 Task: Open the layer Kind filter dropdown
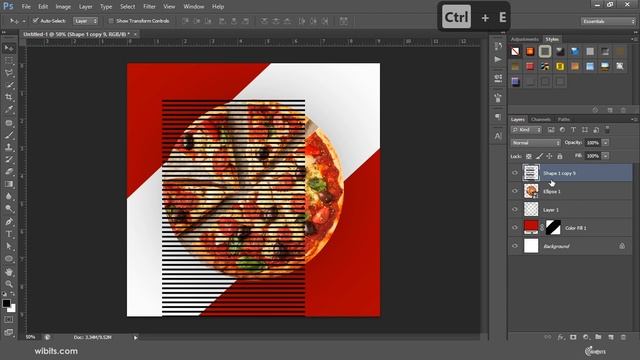click(526, 130)
